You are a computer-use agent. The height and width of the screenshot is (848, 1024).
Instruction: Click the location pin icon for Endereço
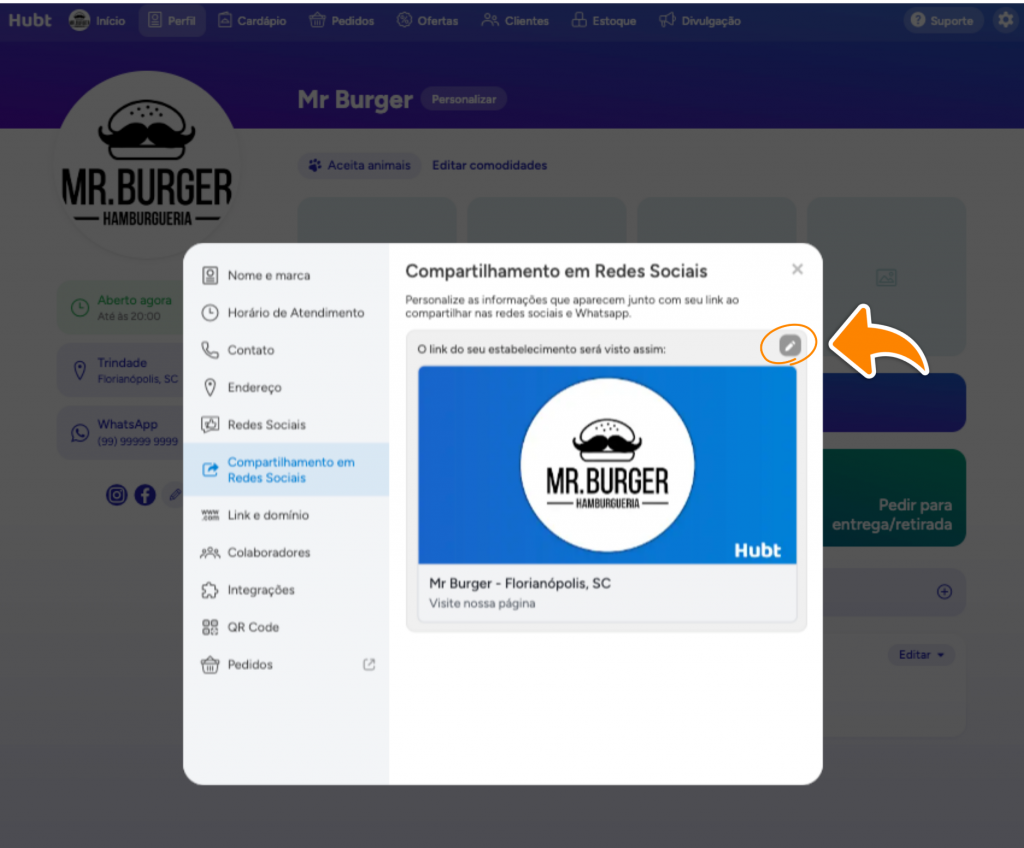coord(210,387)
